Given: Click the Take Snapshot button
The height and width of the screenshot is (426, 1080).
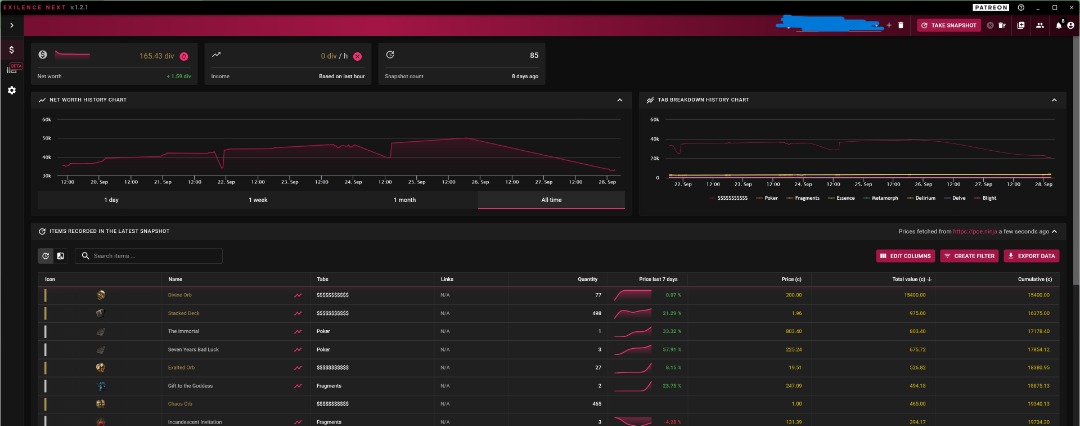Looking at the screenshot, I should [x=949, y=25].
